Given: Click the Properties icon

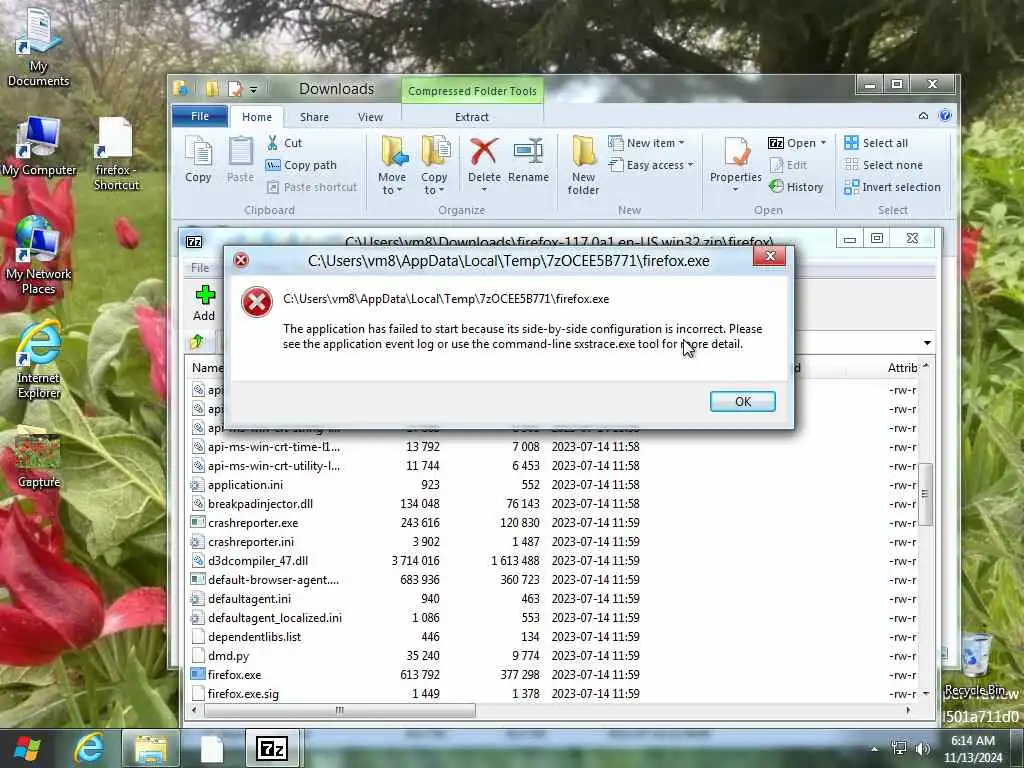Looking at the screenshot, I should pyautogui.click(x=736, y=152).
